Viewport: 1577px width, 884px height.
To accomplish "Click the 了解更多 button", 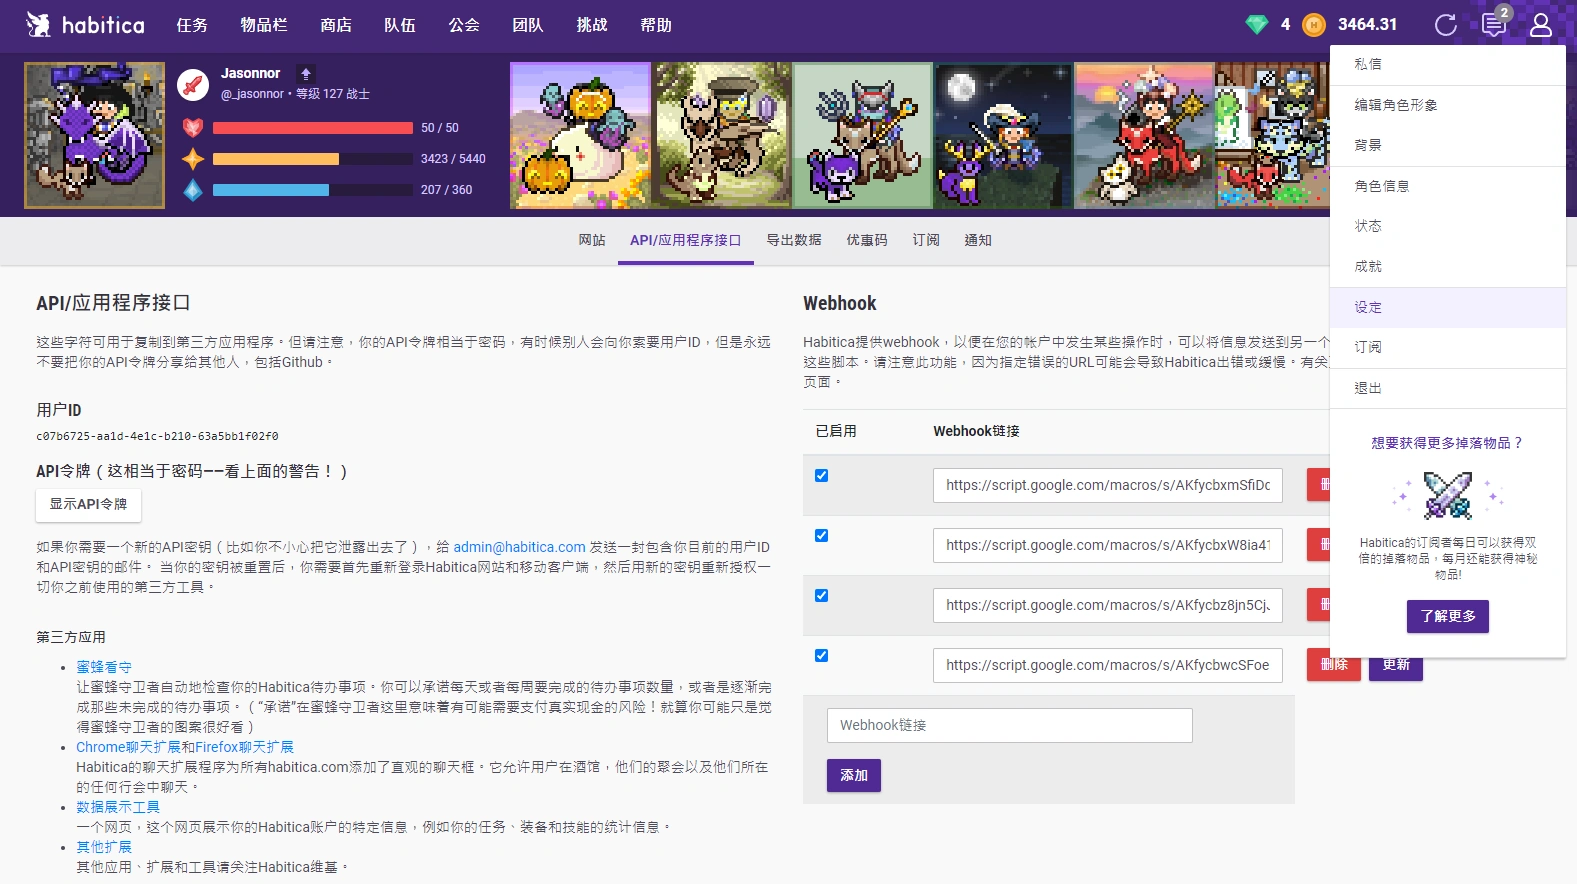I will coord(1448,616).
